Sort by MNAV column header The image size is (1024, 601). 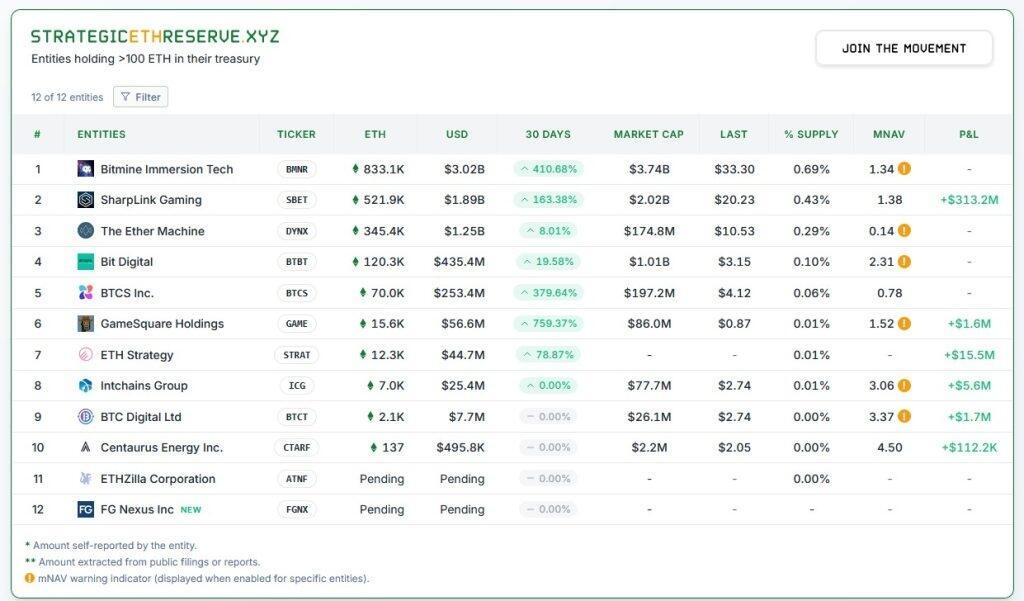[x=889, y=134]
